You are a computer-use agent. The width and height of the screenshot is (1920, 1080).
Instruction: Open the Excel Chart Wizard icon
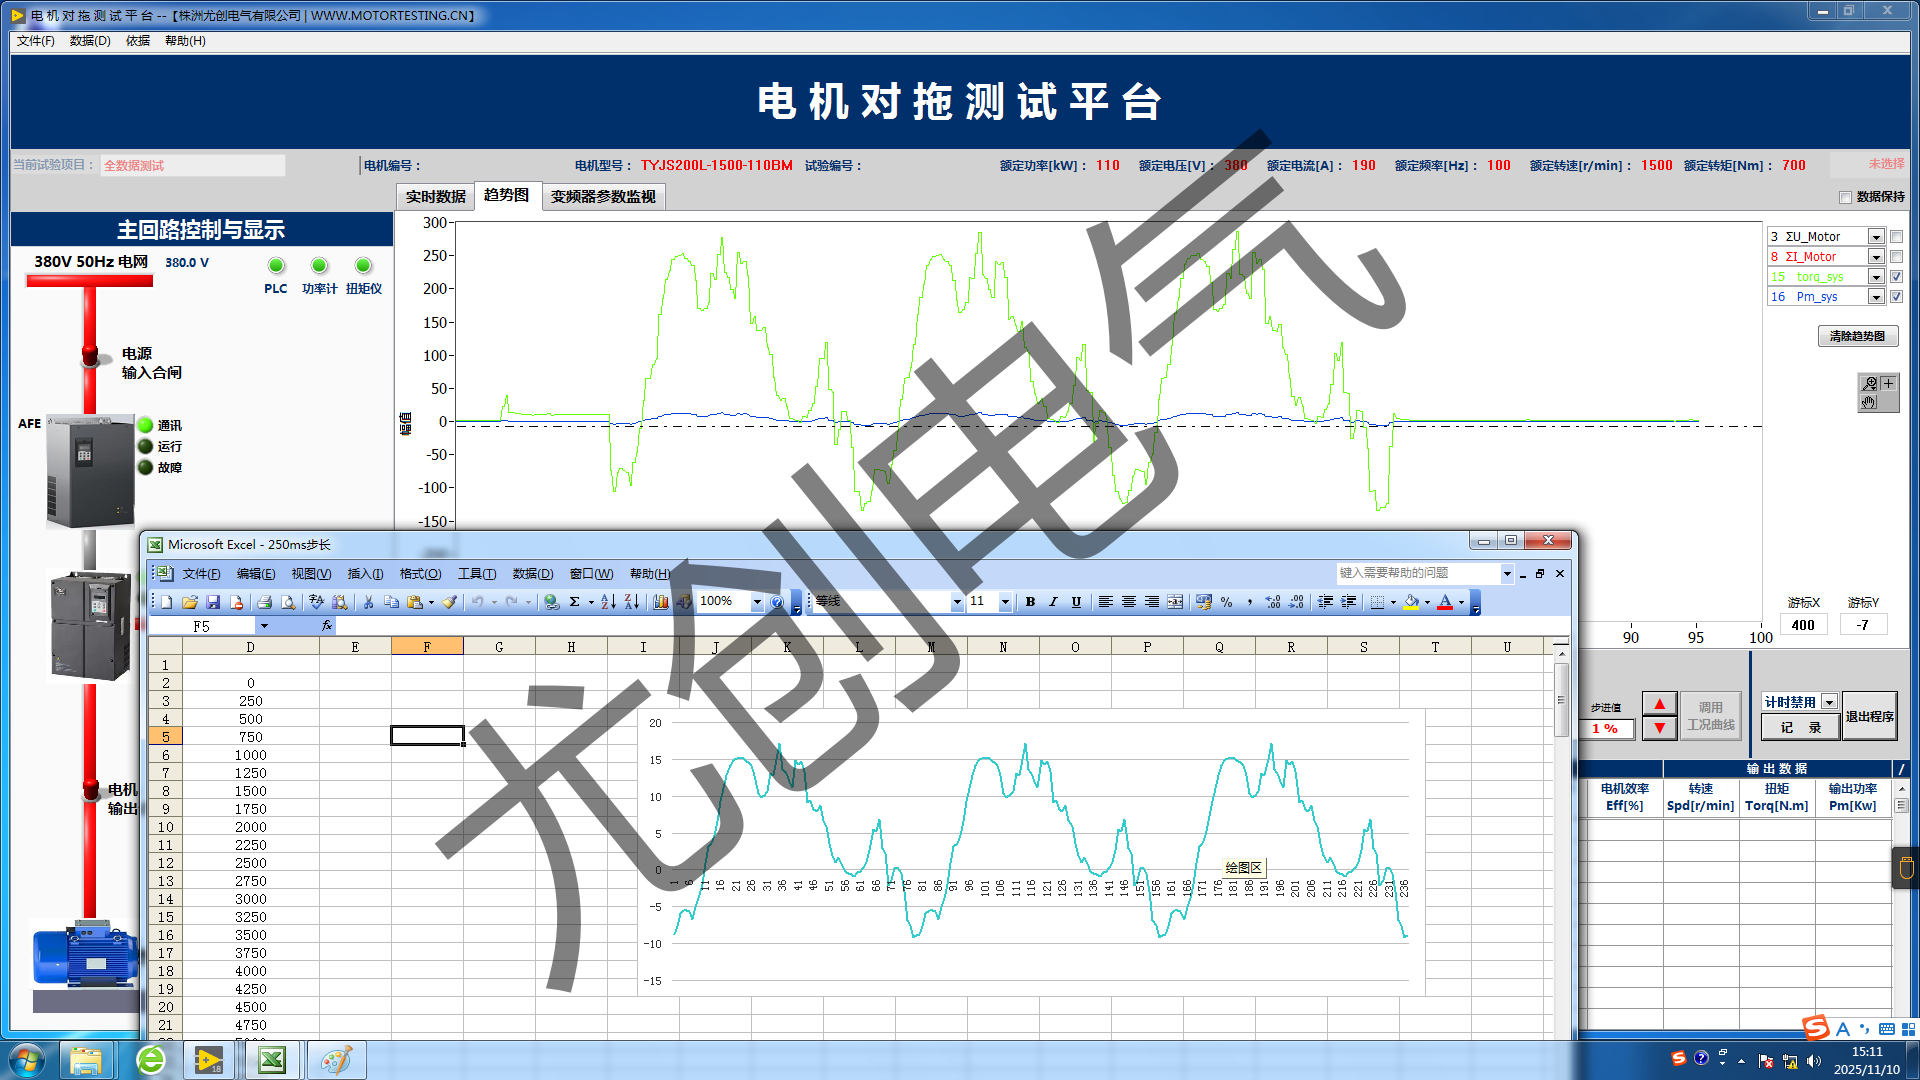(661, 601)
